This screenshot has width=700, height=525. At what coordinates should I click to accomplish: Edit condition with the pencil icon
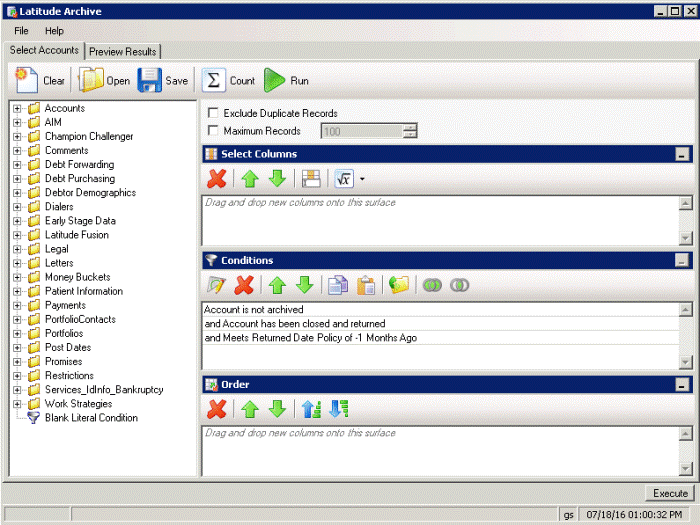pyautogui.click(x=217, y=285)
